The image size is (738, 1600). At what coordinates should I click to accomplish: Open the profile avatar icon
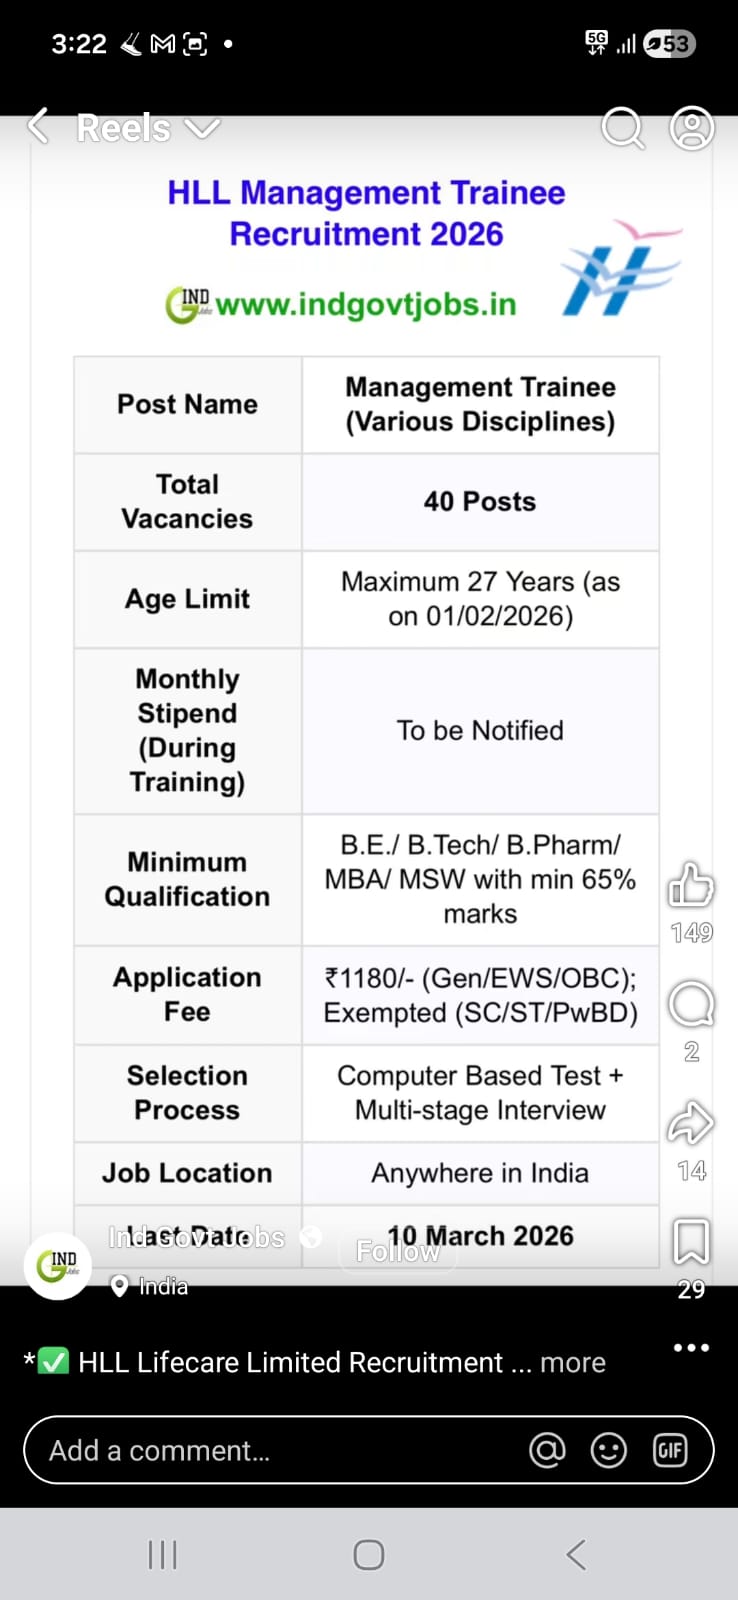(691, 128)
